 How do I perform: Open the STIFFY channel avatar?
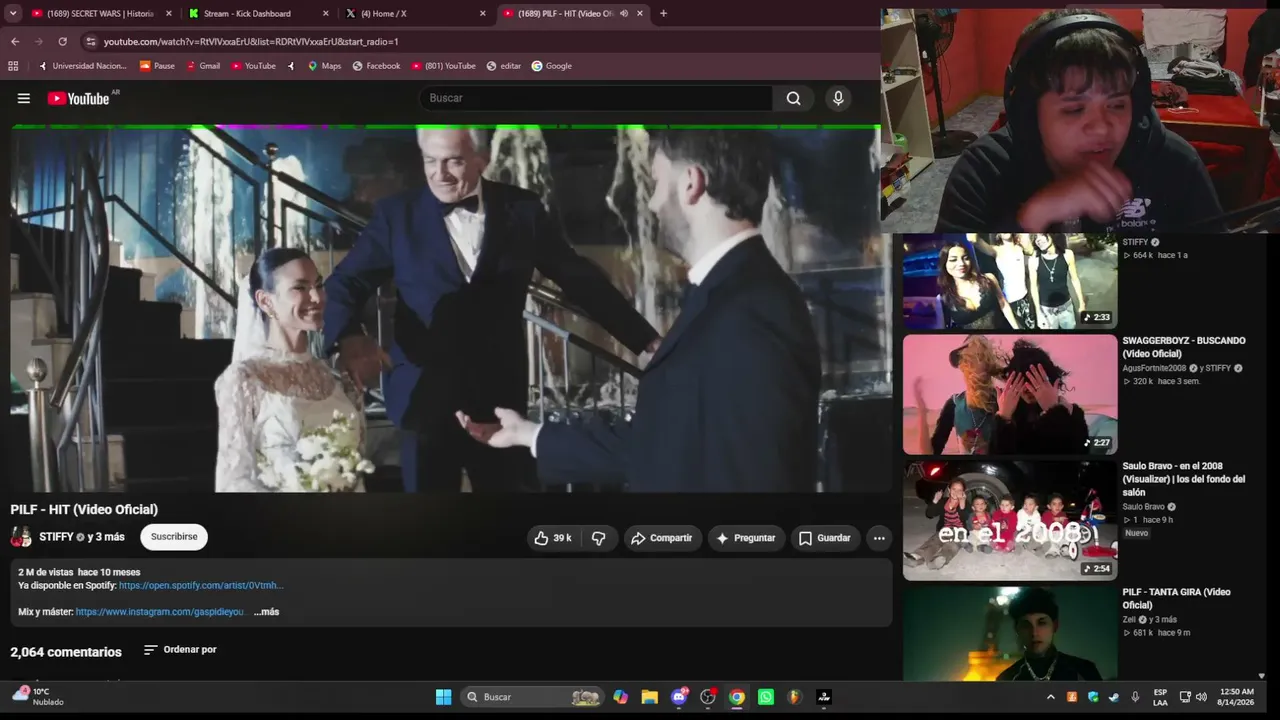21,537
